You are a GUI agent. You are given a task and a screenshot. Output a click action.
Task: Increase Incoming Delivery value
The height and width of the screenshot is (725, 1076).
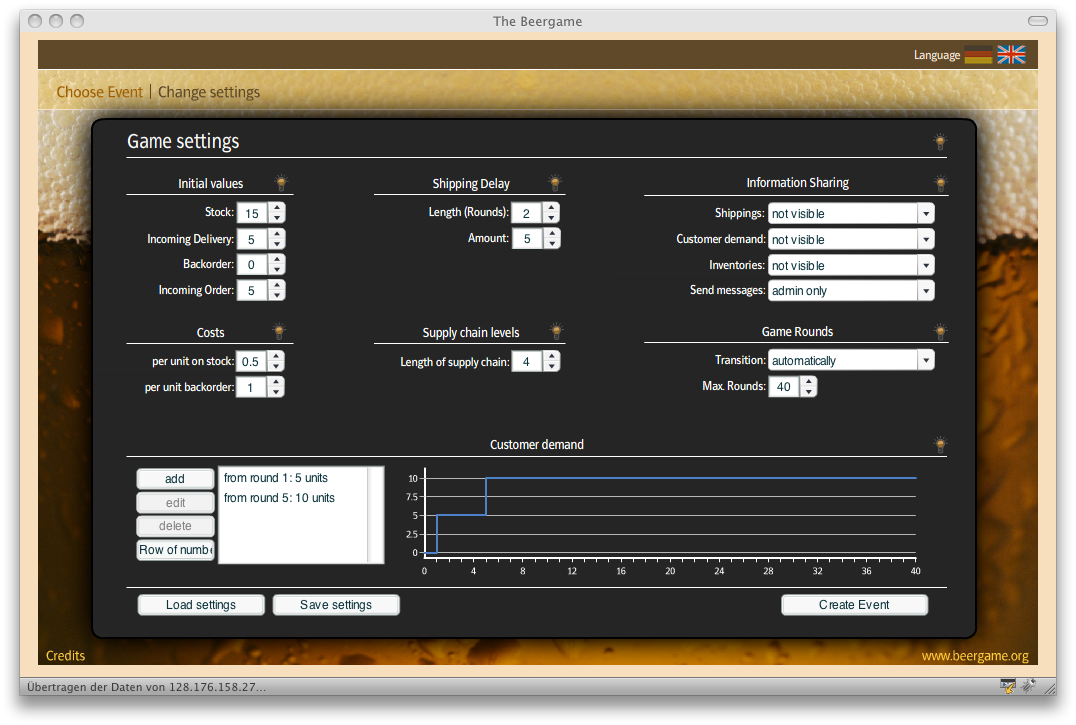click(x=277, y=234)
